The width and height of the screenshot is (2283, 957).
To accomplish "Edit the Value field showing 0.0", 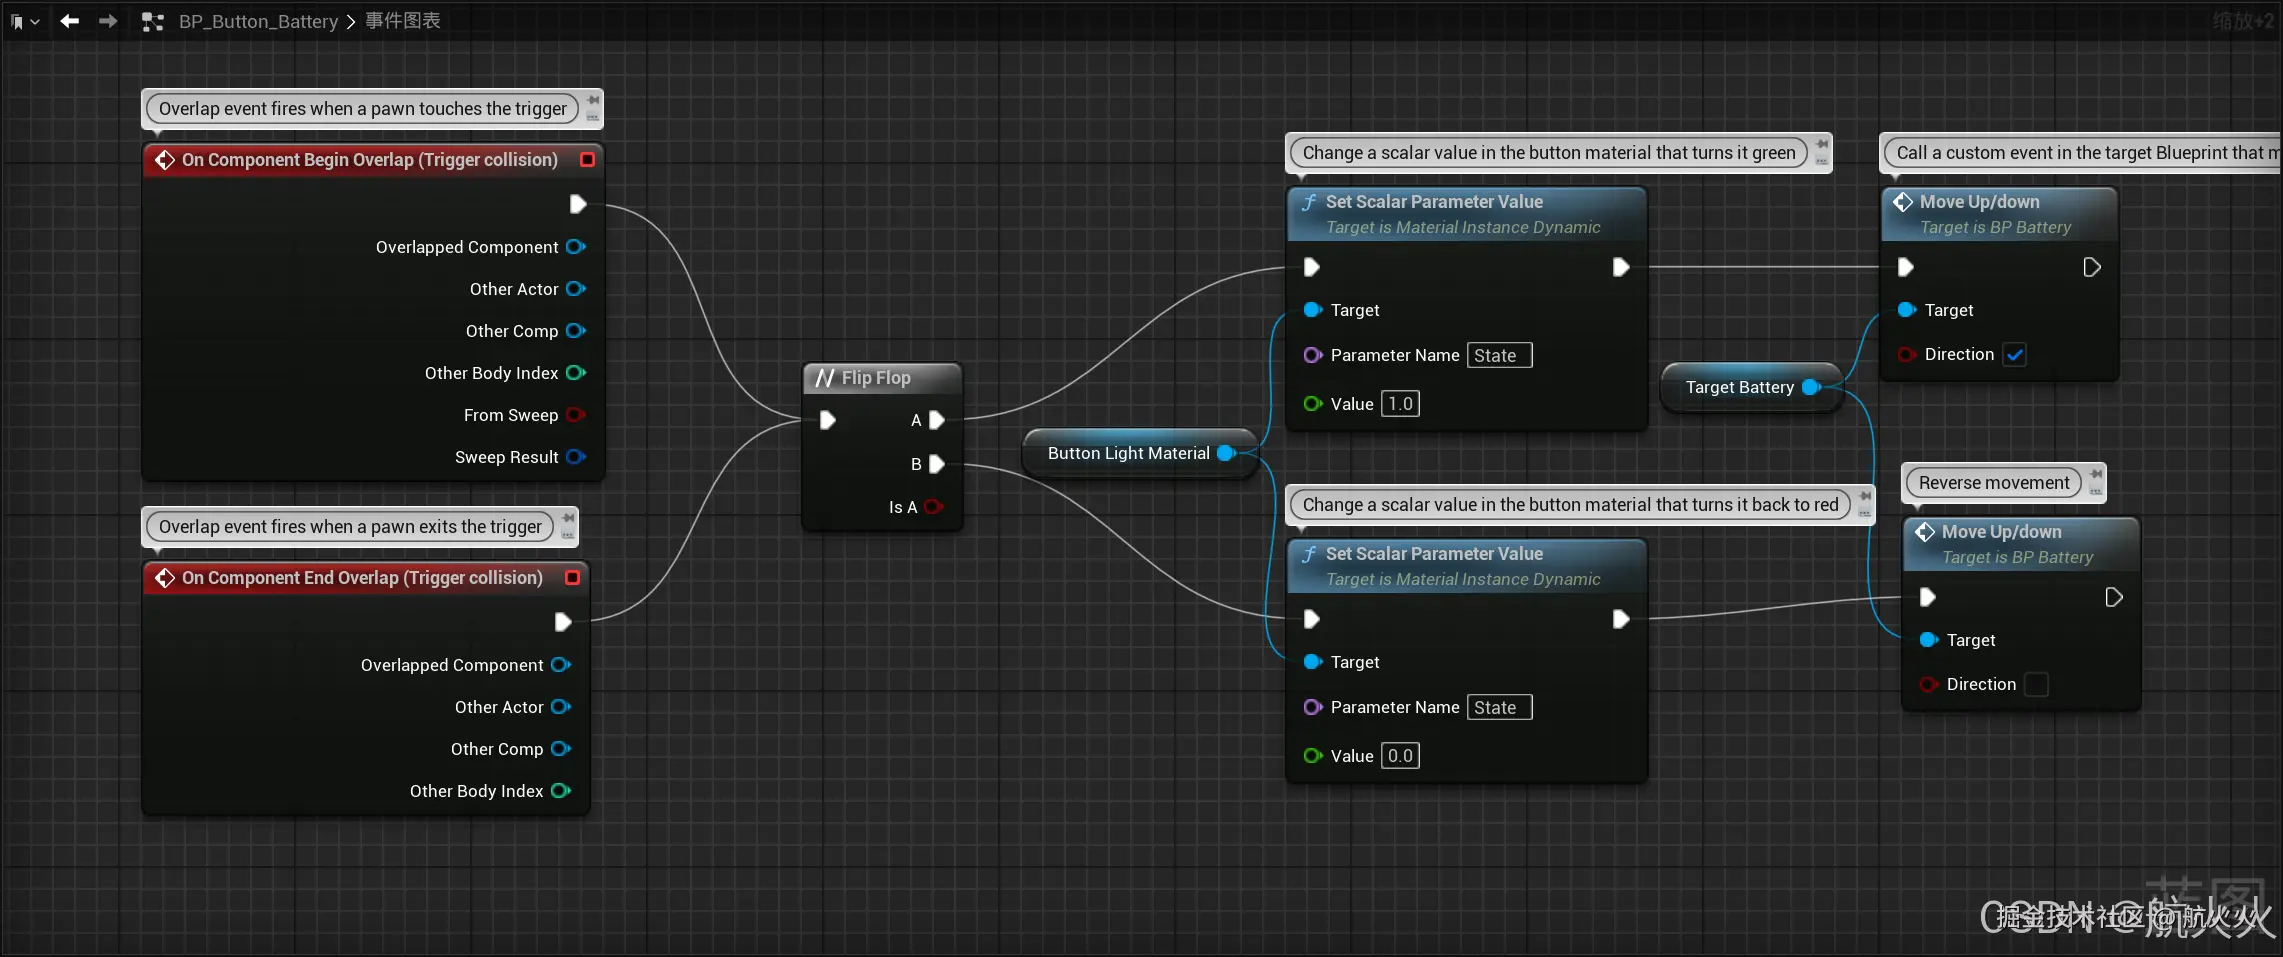I will tap(1400, 756).
